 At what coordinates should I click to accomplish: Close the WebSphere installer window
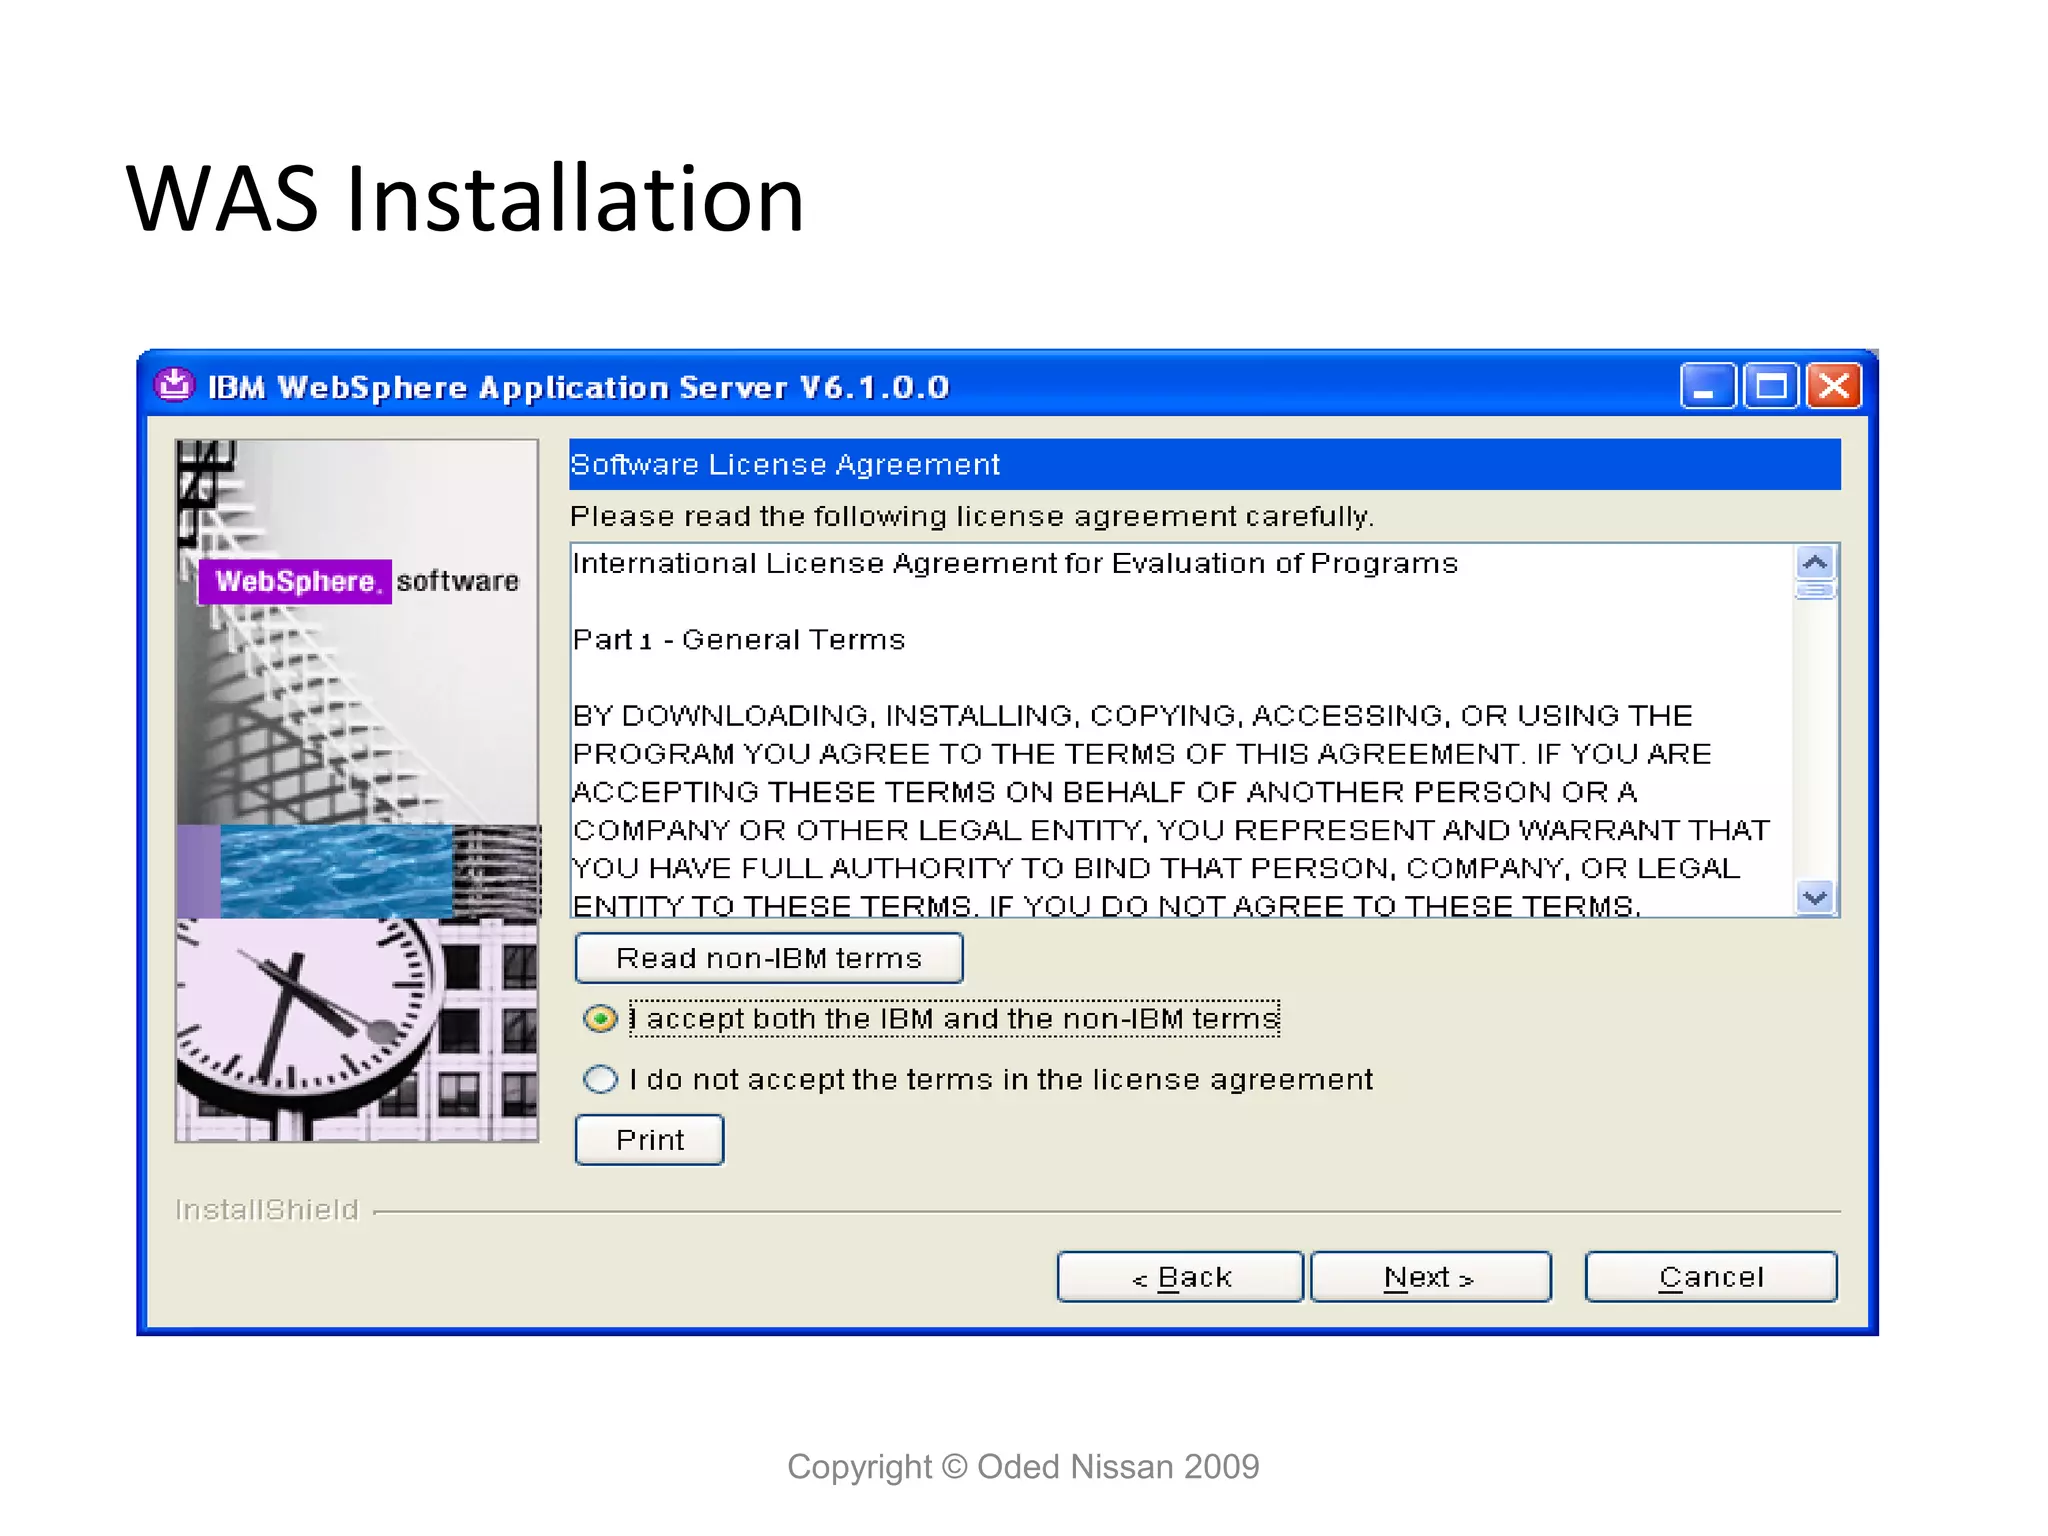point(1834,386)
